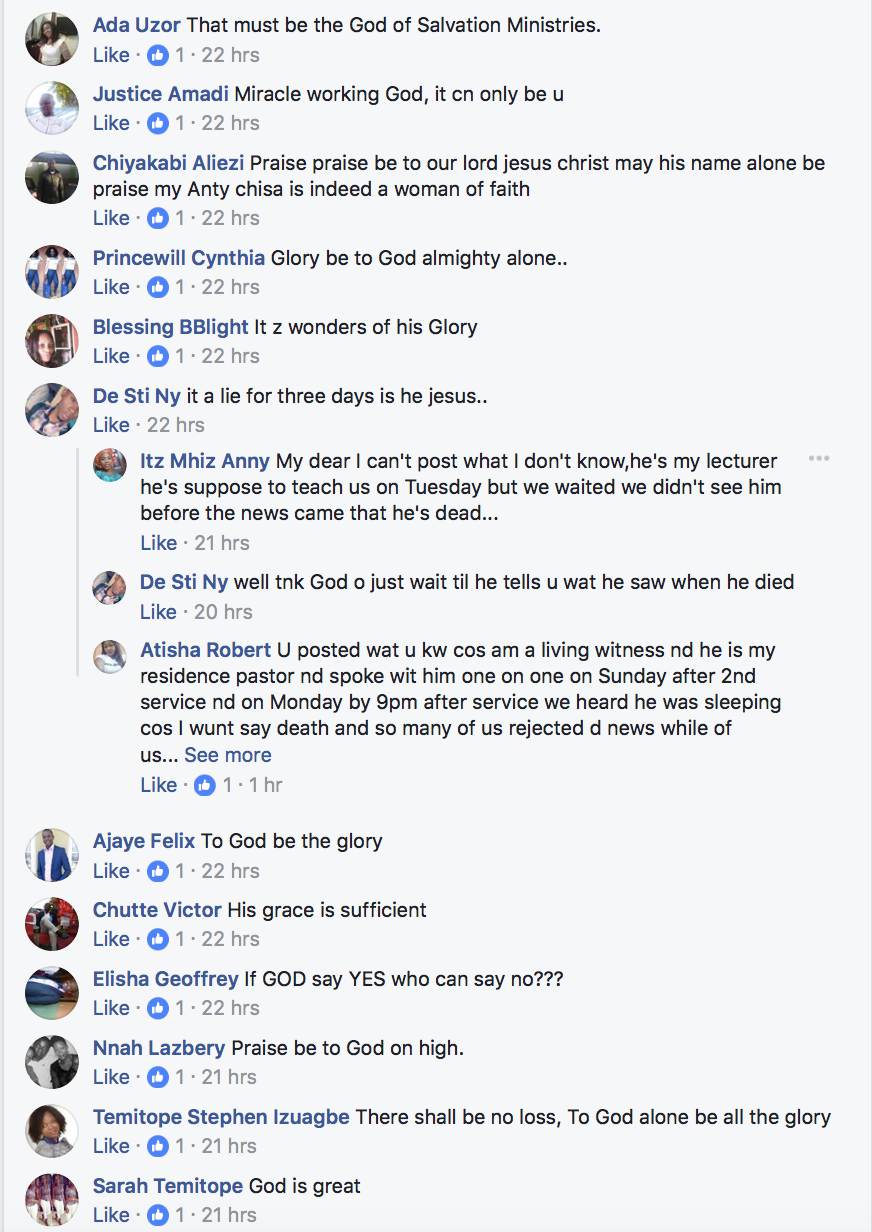Click the reaction icon under Sarah Temitope's comment
Screen dimensions: 872x1232
158,1216
